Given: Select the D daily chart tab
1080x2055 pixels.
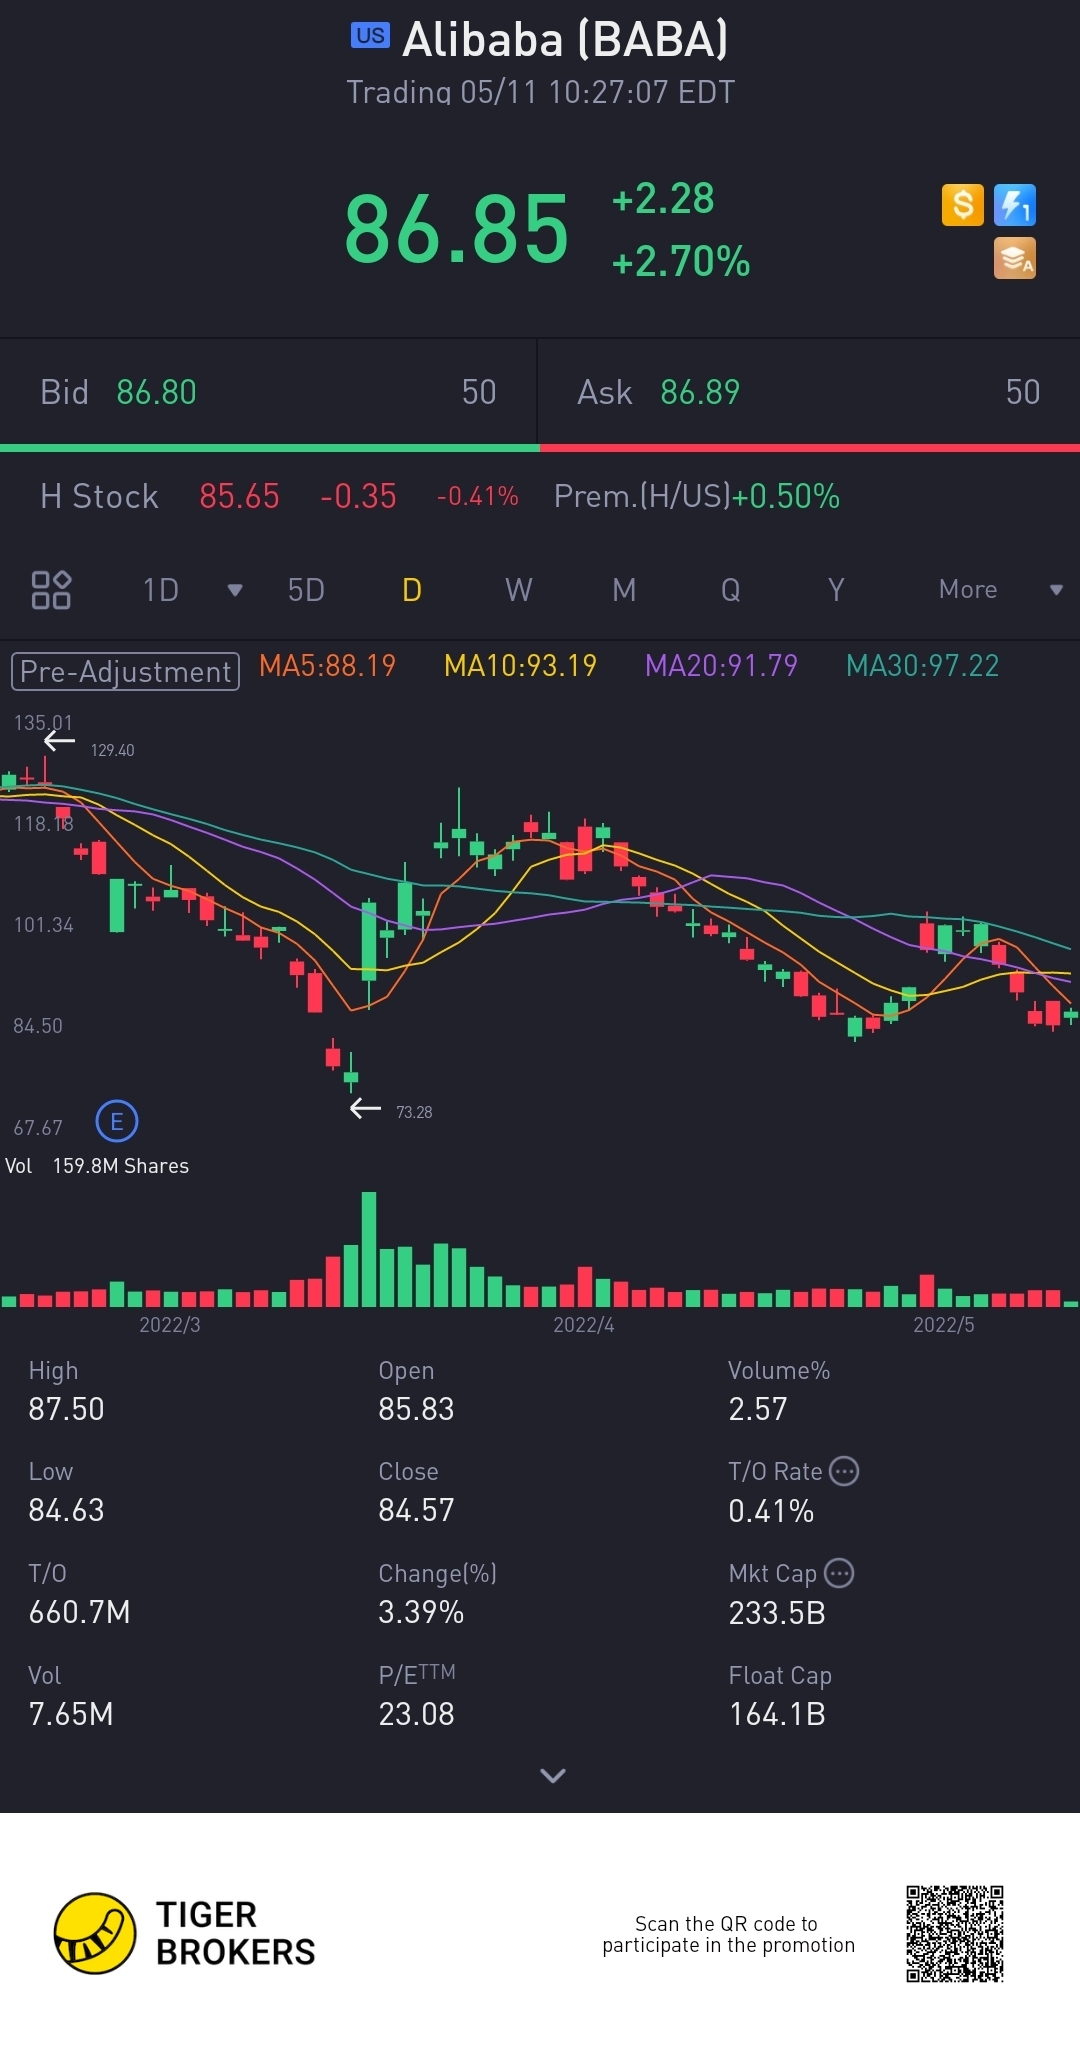Looking at the screenshot, I should [x=412, y=590].
